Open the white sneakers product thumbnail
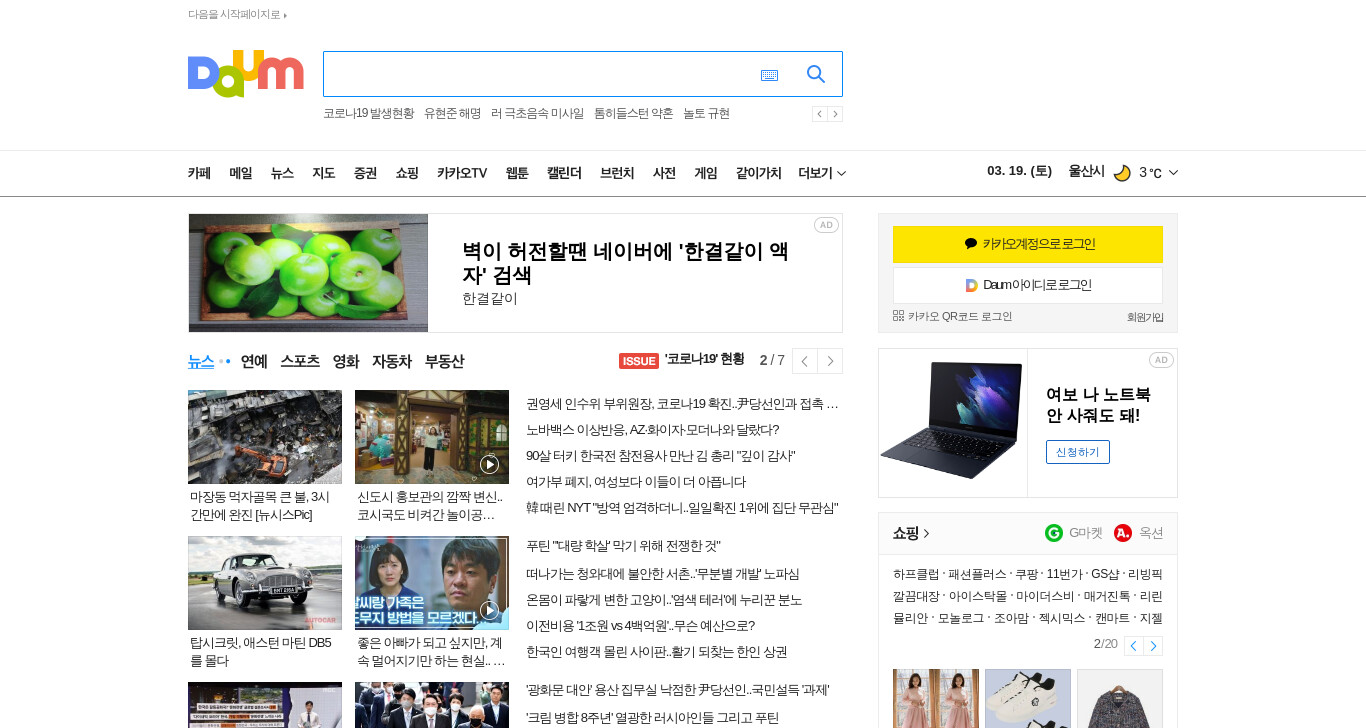This screenshot has width=1366, height=728. (1028, 698)
